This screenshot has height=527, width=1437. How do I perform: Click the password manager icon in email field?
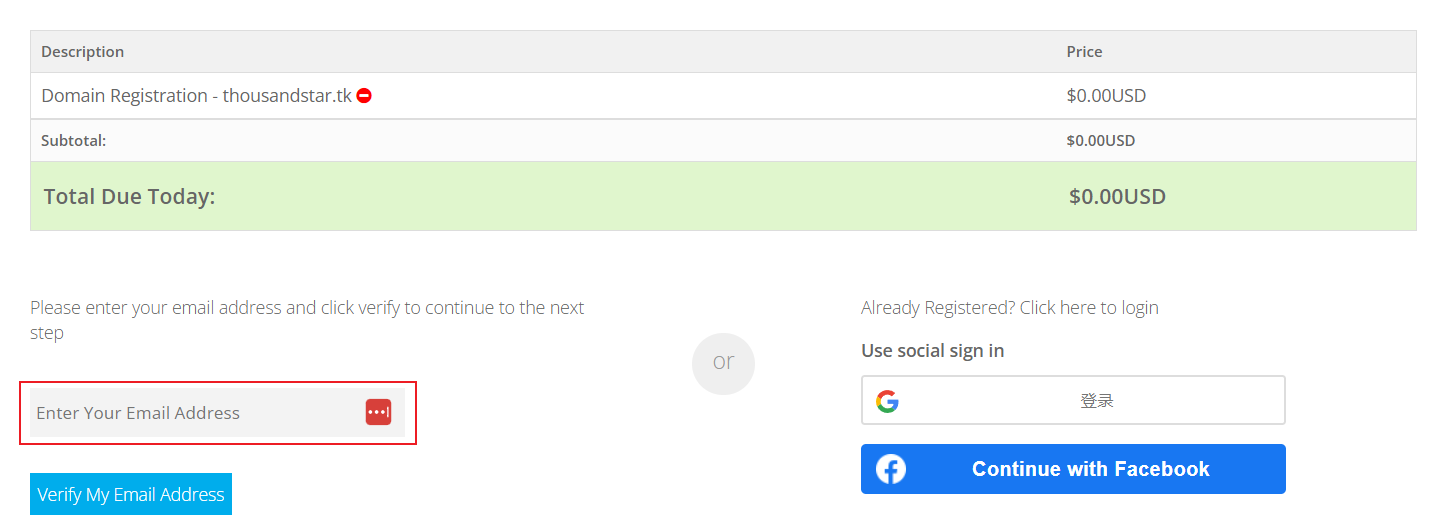(378, 412)
